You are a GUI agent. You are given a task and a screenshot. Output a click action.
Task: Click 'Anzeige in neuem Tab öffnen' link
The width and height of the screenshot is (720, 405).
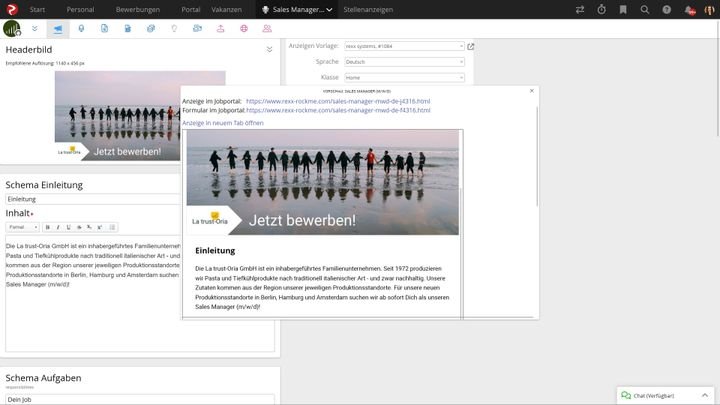pos(223,122)
